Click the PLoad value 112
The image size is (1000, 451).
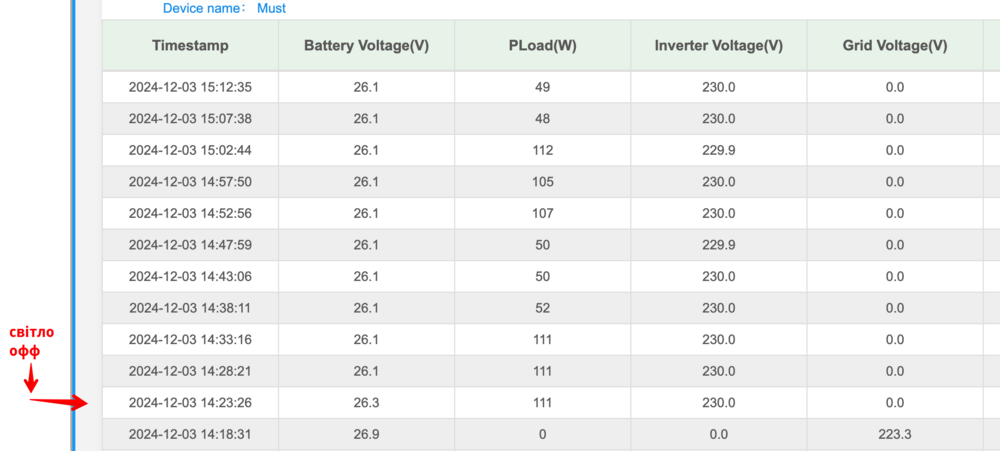pos(542,150)
